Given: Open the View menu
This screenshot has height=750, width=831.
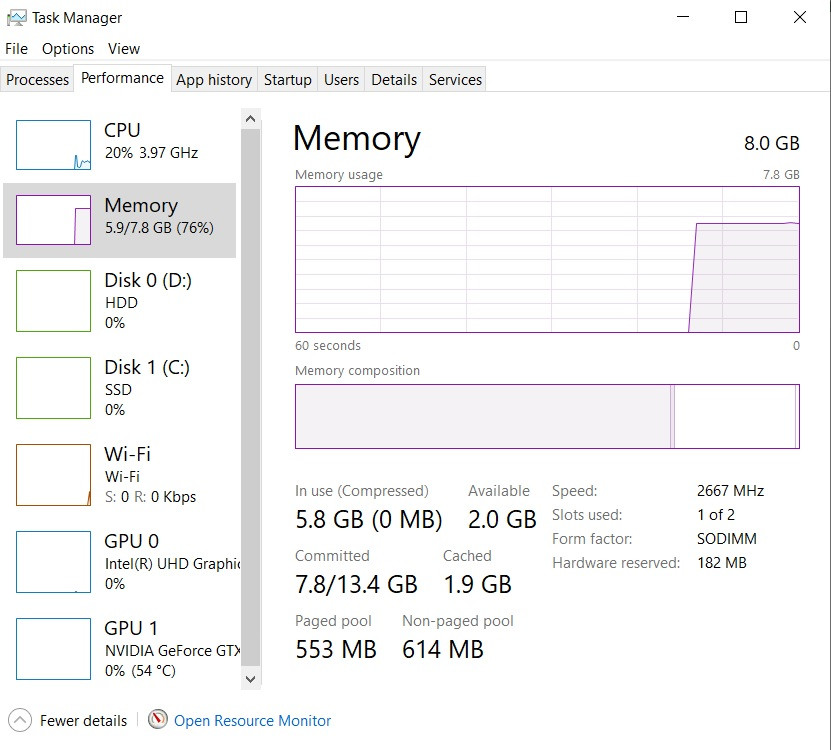Looking at the screenshot, I should pyautogui.click(x=124, y=49).
